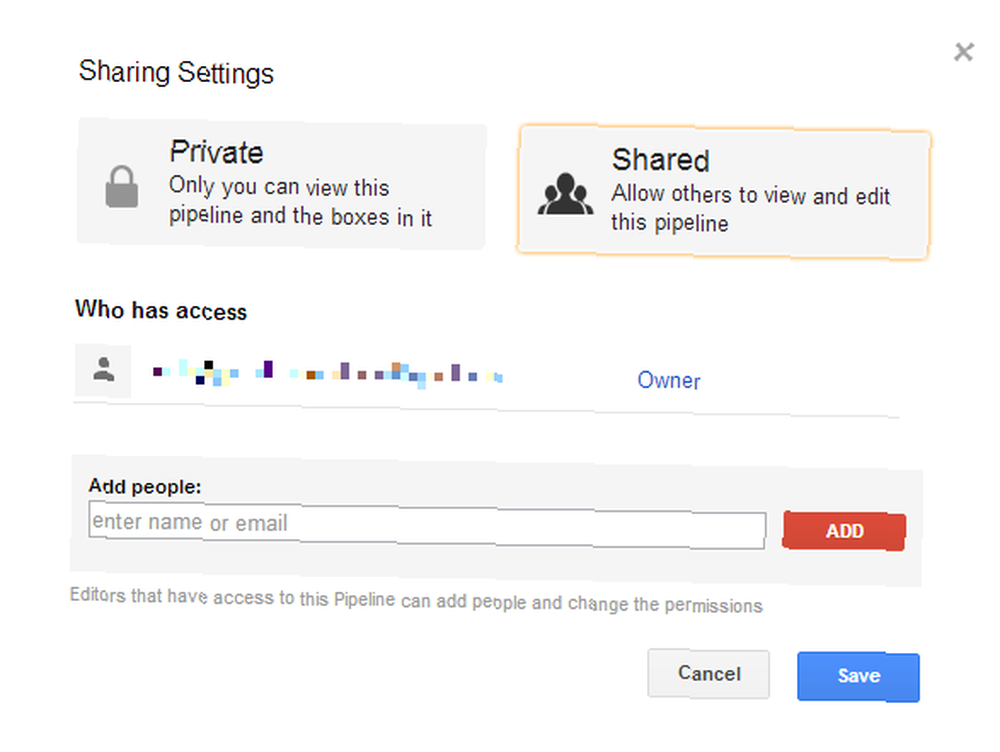Click the owner's person avatar icon

[x=103, y=370]
